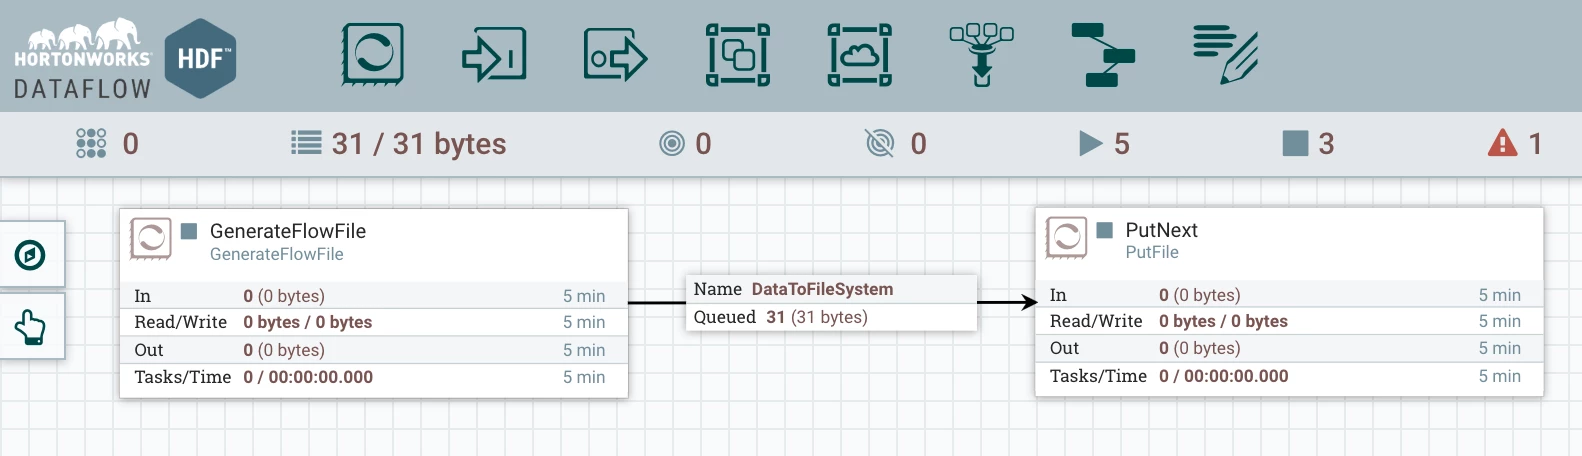The image size is (1582, 456).
Task: Click GenerateFlowFile In row
Action: 374,296
